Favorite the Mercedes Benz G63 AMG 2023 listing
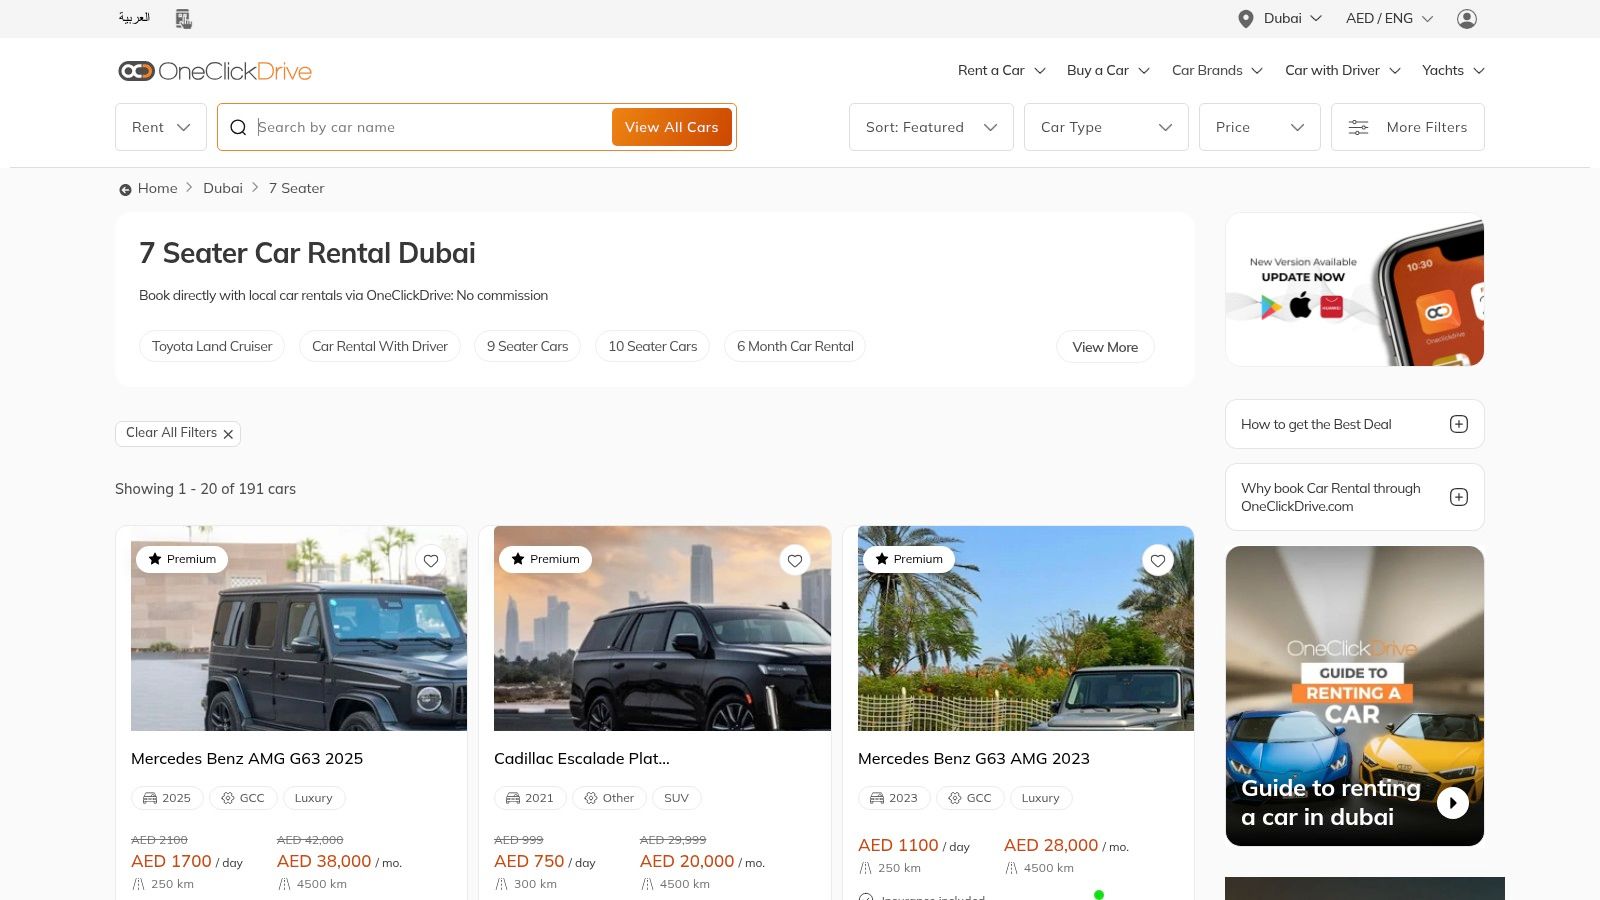 (x=1158, y=561)
